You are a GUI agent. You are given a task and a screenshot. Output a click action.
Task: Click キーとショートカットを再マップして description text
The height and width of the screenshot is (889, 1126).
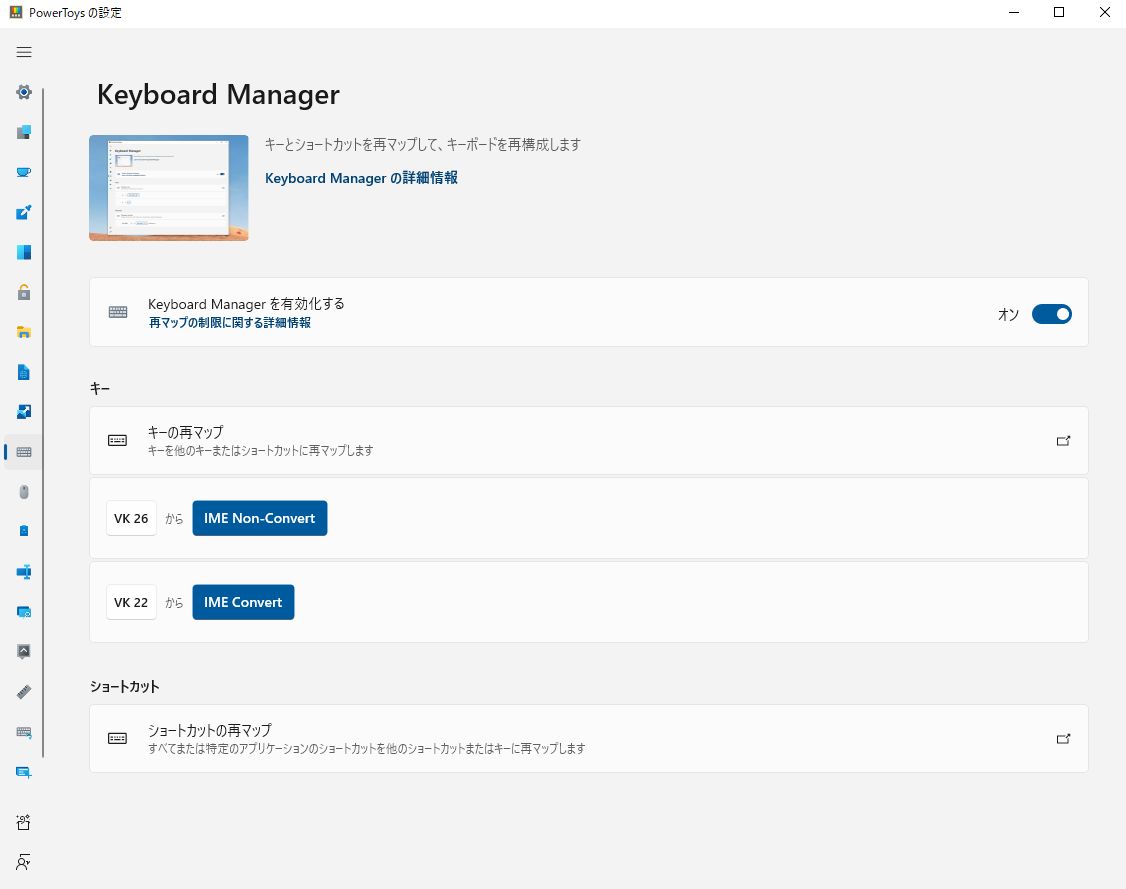[x=422, y=145]
